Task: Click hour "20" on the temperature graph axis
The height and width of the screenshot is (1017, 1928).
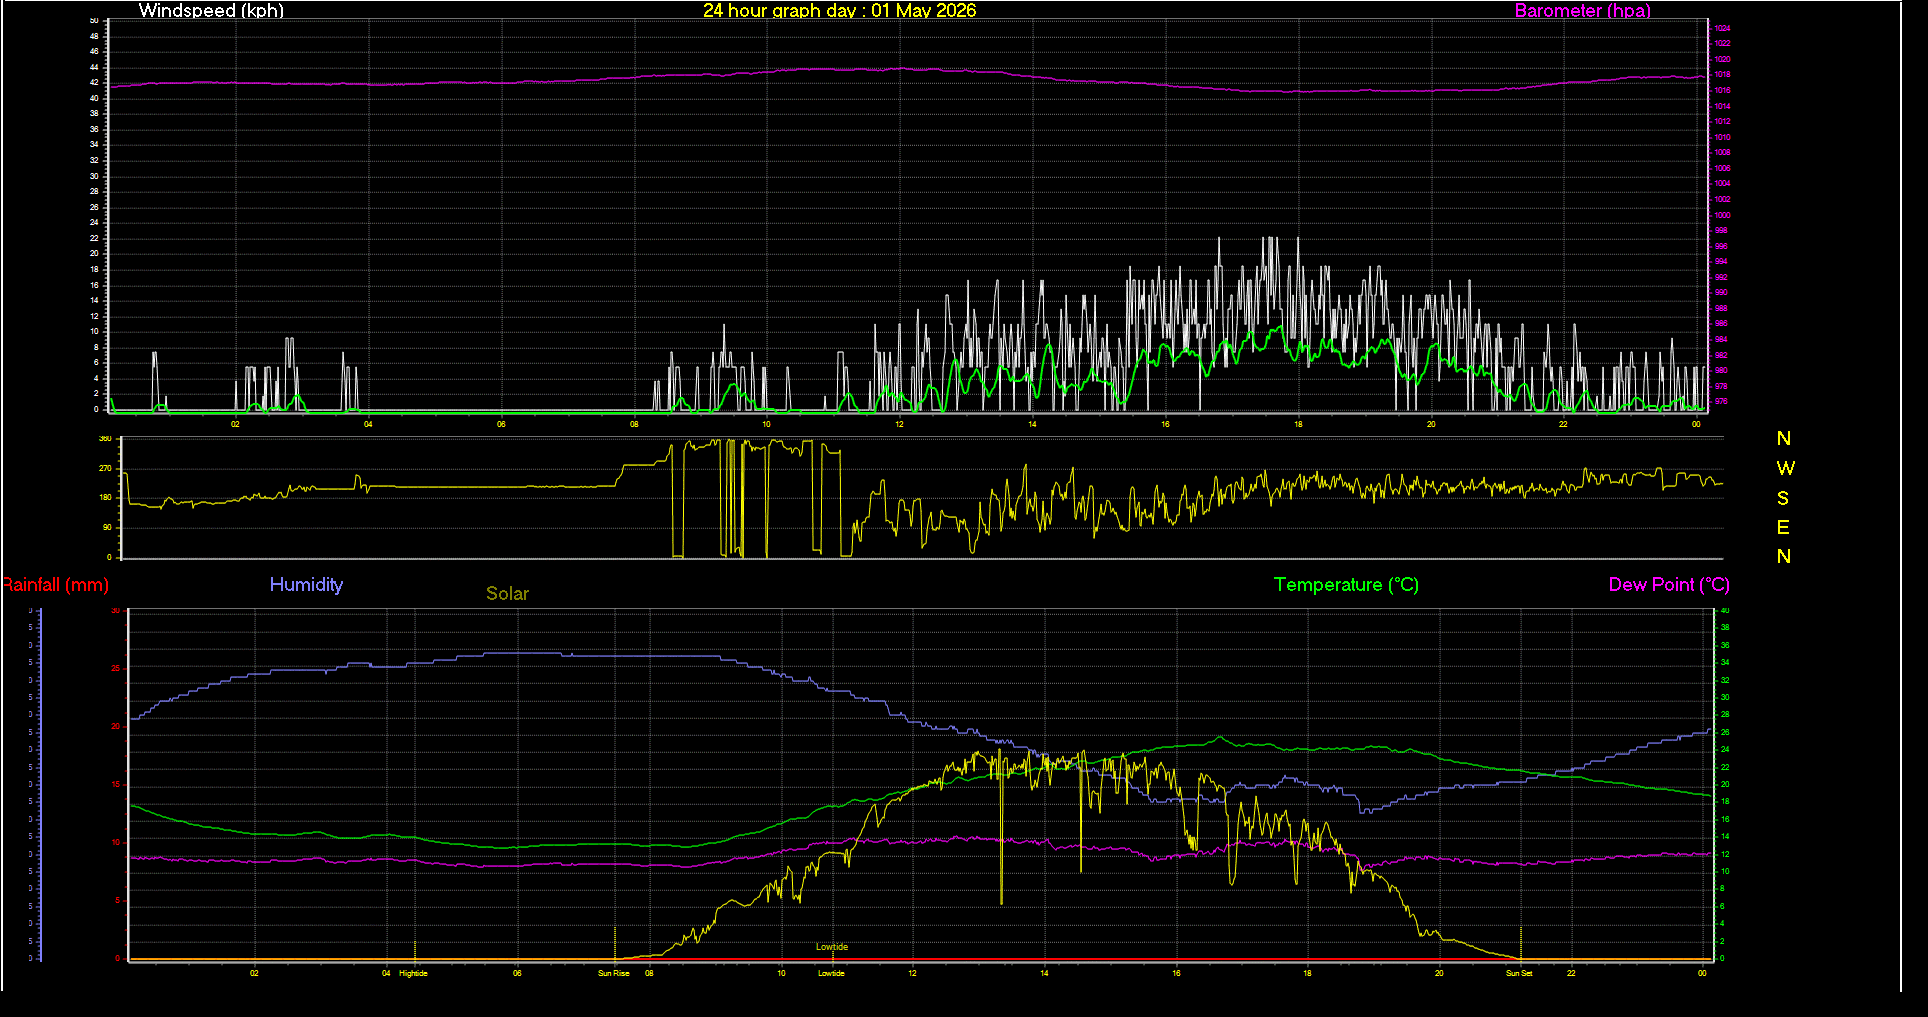Action: pyautogui.click(x=1439, y=973)
